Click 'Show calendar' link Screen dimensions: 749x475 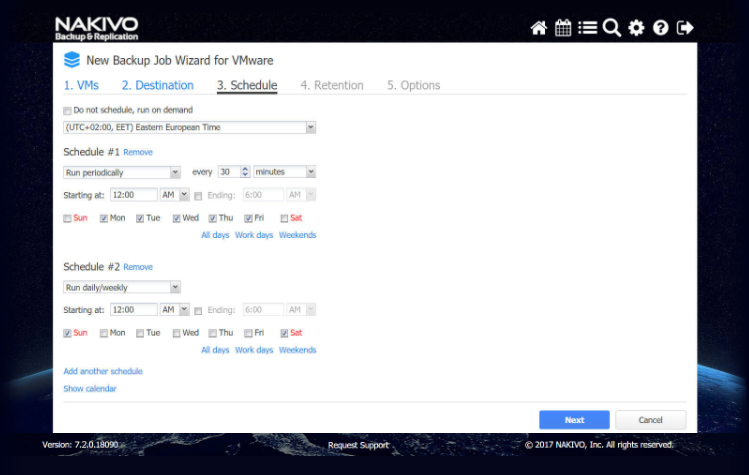(x=90, y=389)
